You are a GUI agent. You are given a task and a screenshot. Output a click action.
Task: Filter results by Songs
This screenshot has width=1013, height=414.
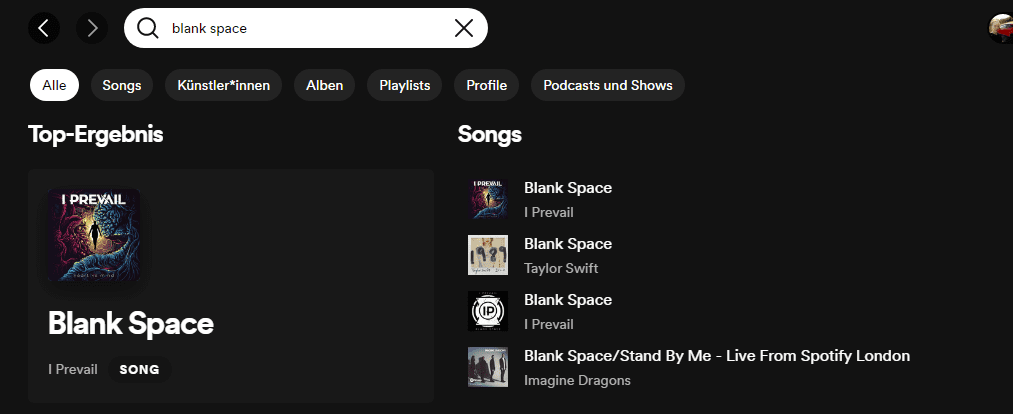pyautogui.click(x=122, y=85)
